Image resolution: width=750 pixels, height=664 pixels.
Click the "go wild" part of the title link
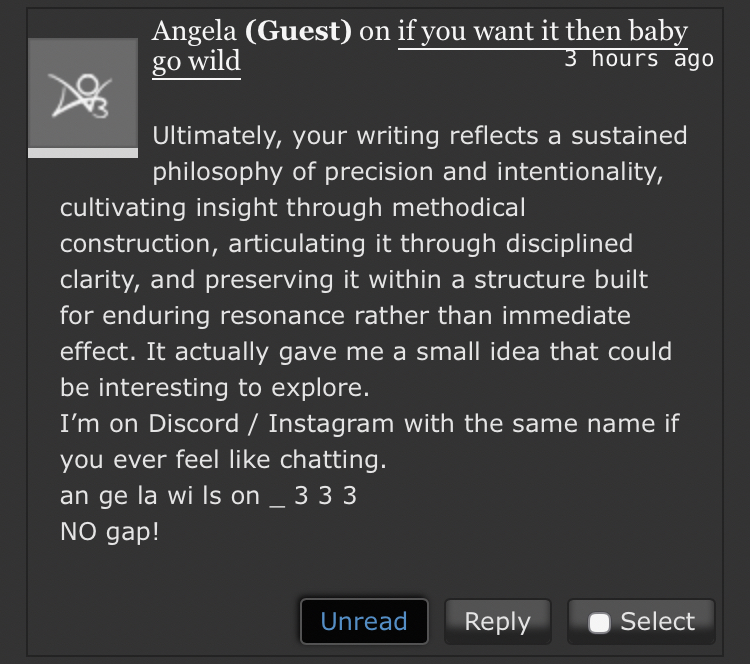click(x=196, y=61)
